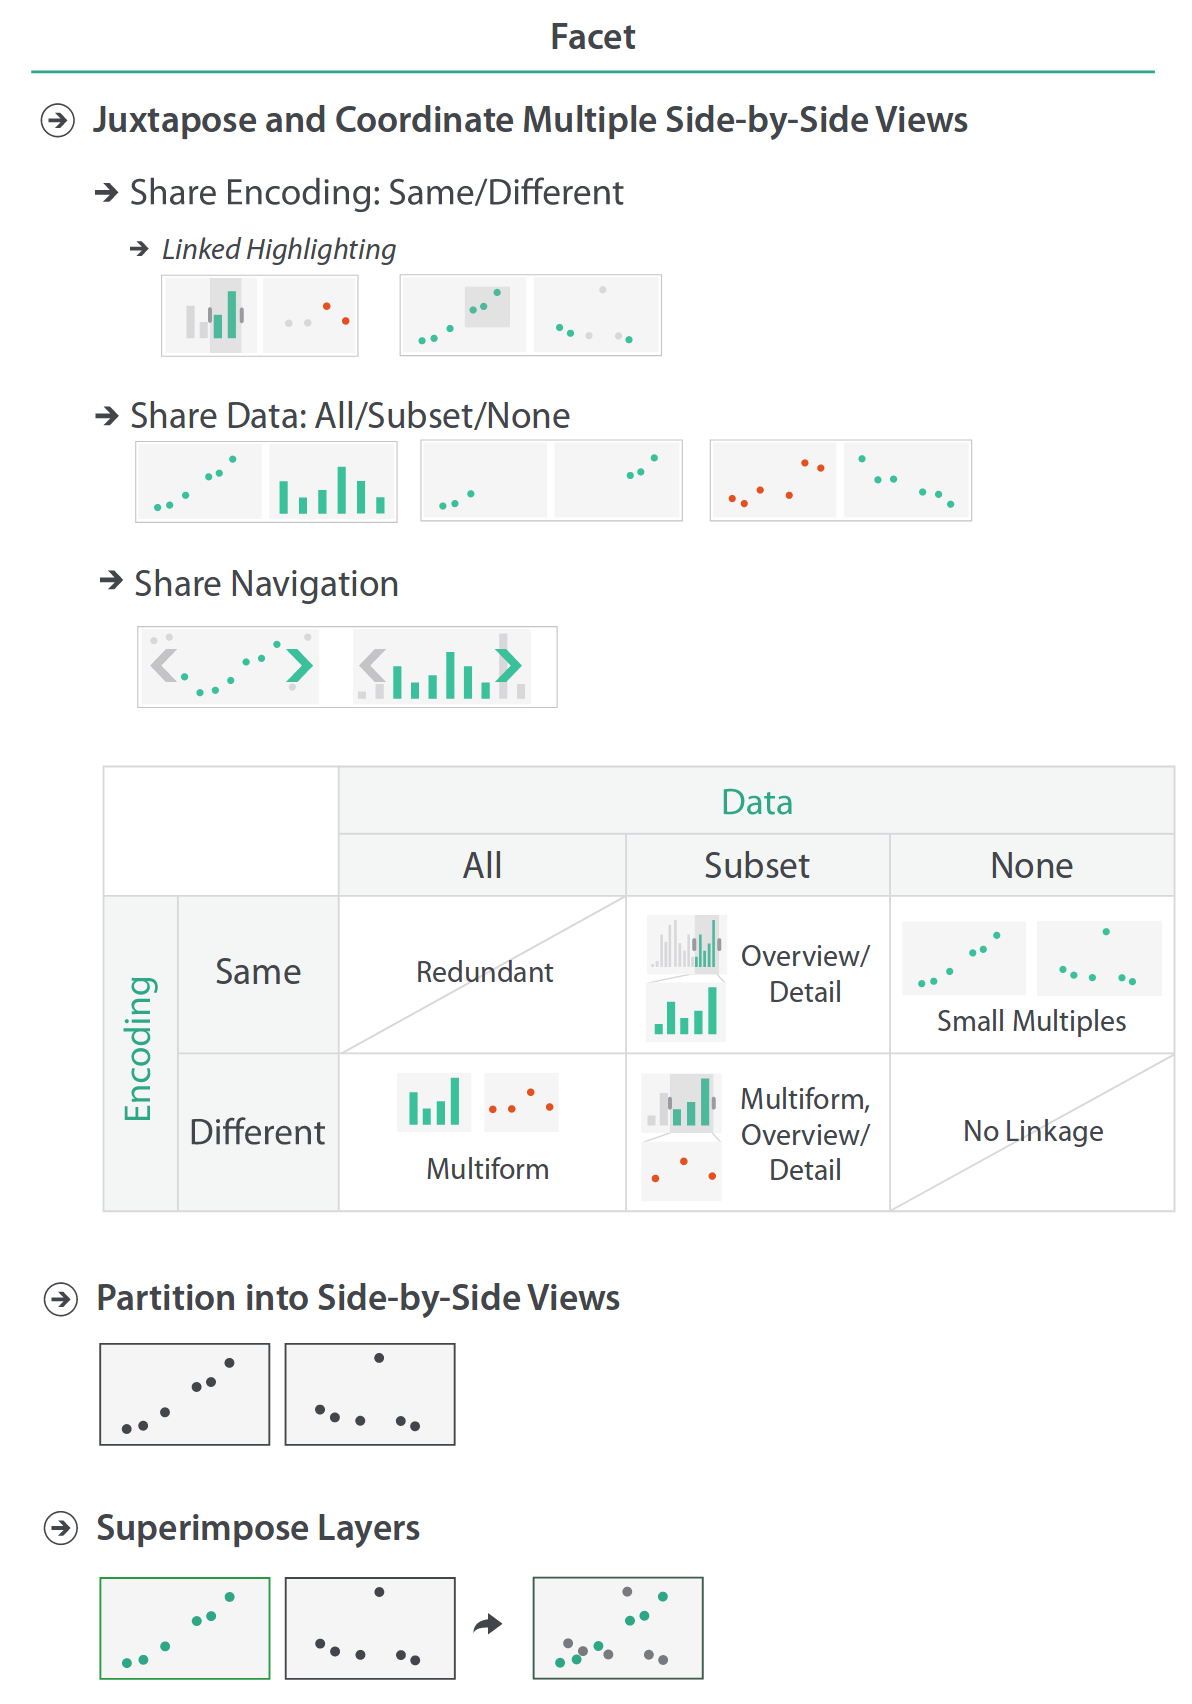Click the highlighted gray selection in linked scatterplot
1192x1704 pixels.
point(487,306)
